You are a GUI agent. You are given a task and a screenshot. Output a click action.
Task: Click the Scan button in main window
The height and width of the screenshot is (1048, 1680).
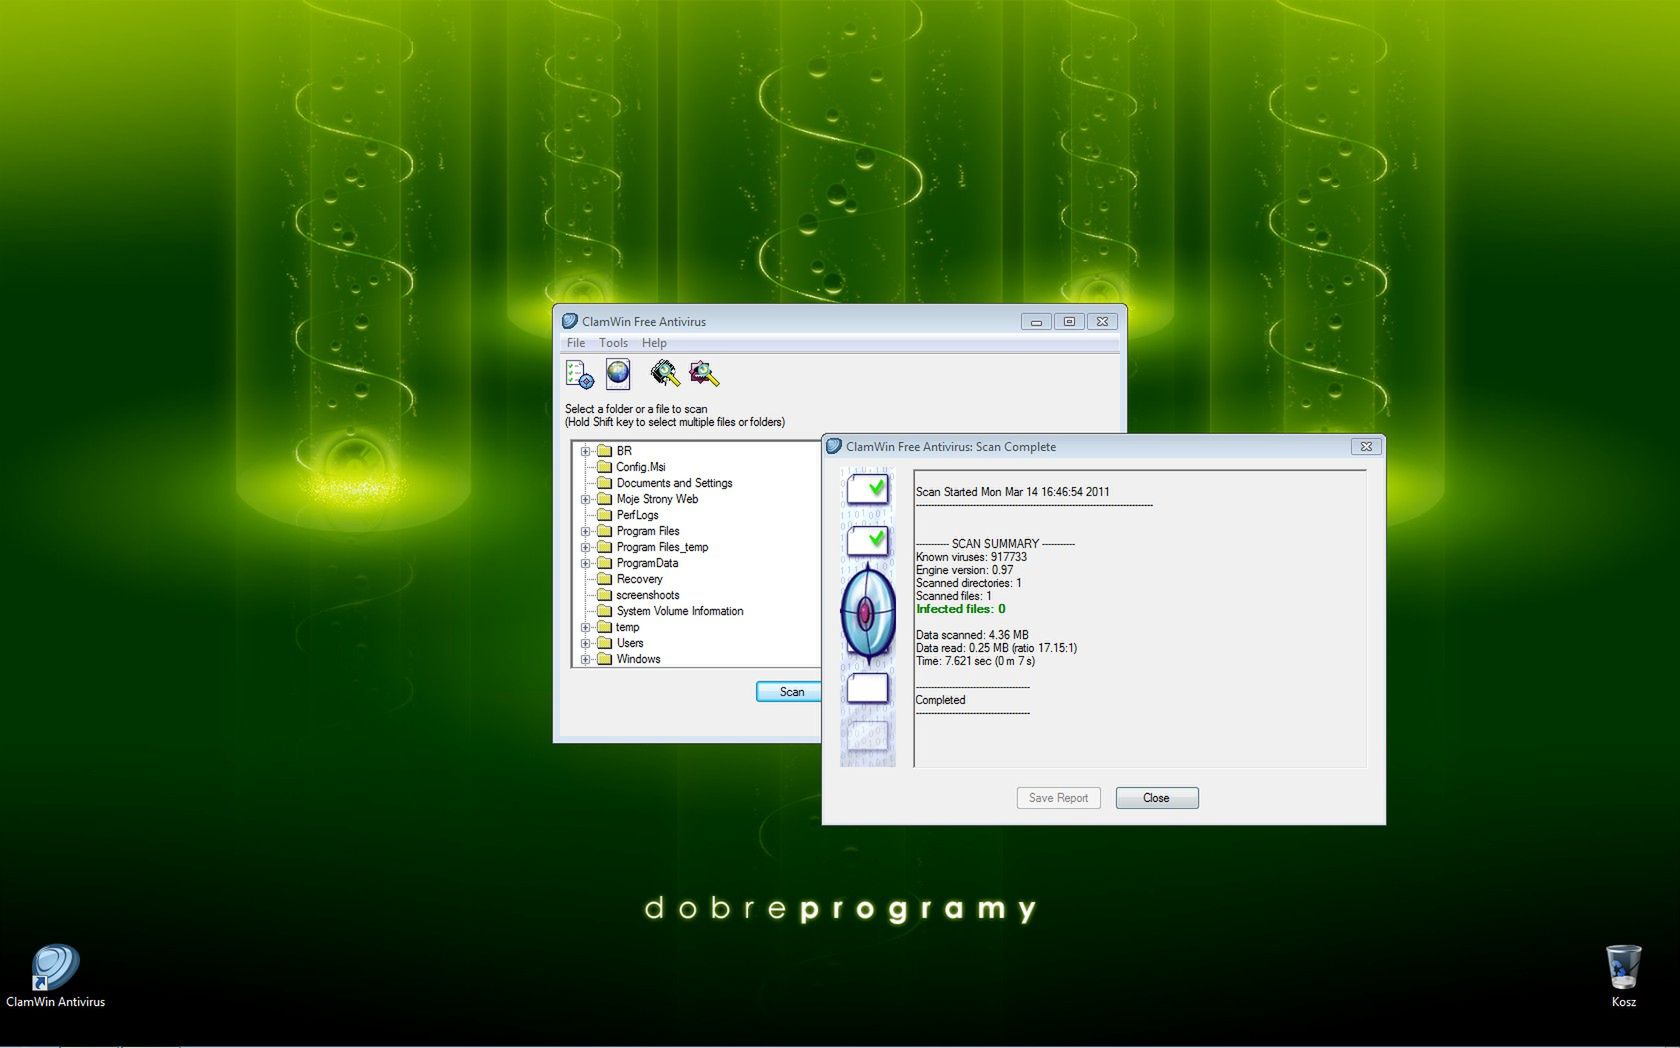[x=791, y=692]
